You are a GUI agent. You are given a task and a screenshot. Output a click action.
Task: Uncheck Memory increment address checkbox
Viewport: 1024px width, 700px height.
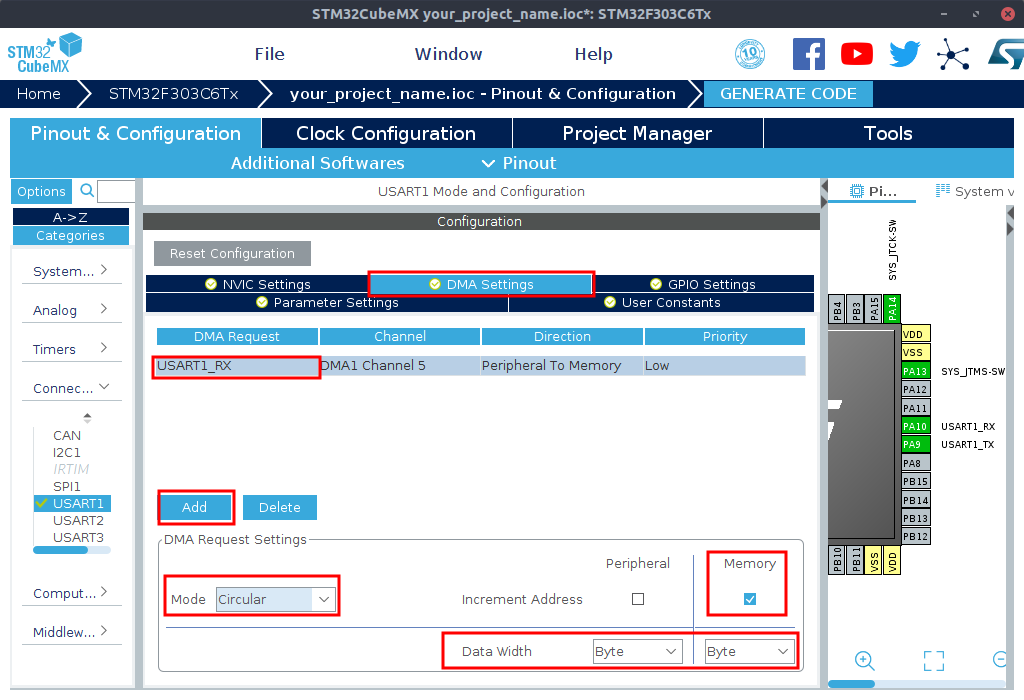pyautogui.click(x=750, y=599)
